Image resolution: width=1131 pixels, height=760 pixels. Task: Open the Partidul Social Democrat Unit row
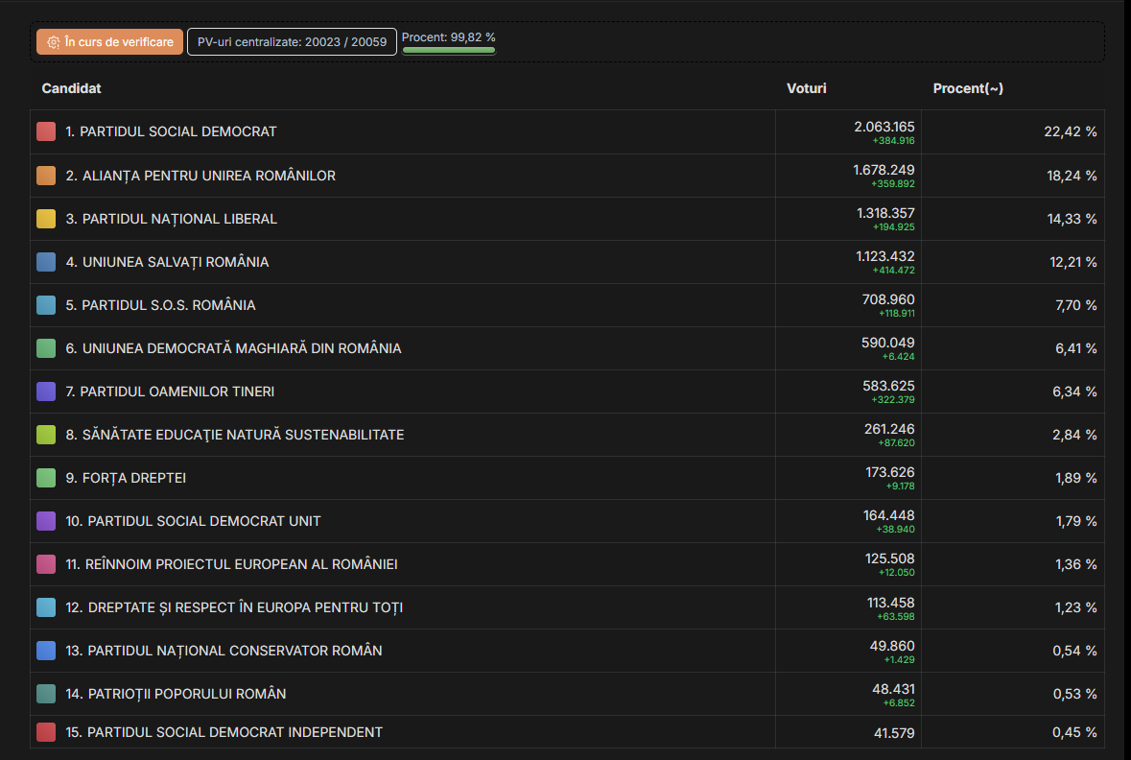pos(567,521)
